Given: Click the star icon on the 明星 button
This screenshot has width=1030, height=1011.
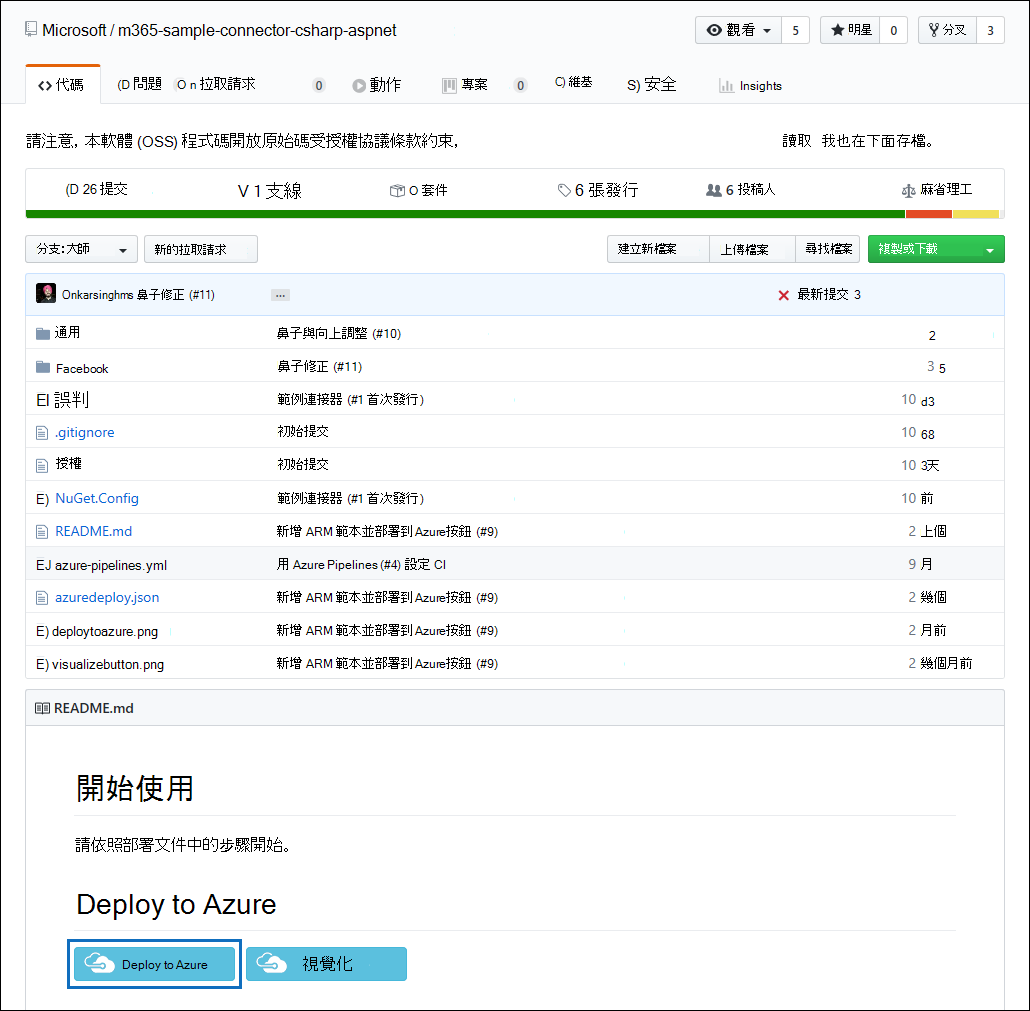Looking at the screenshot, I should (838, 30).
